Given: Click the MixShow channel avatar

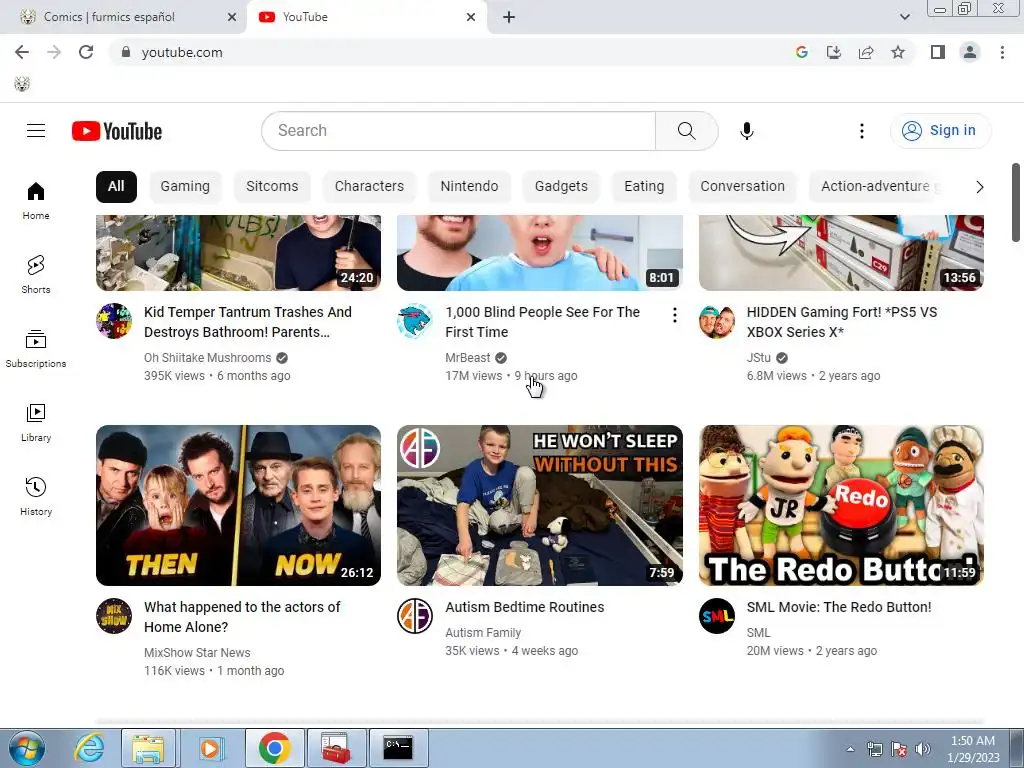Looking at the screenshot, I should (x=114, y=616).
